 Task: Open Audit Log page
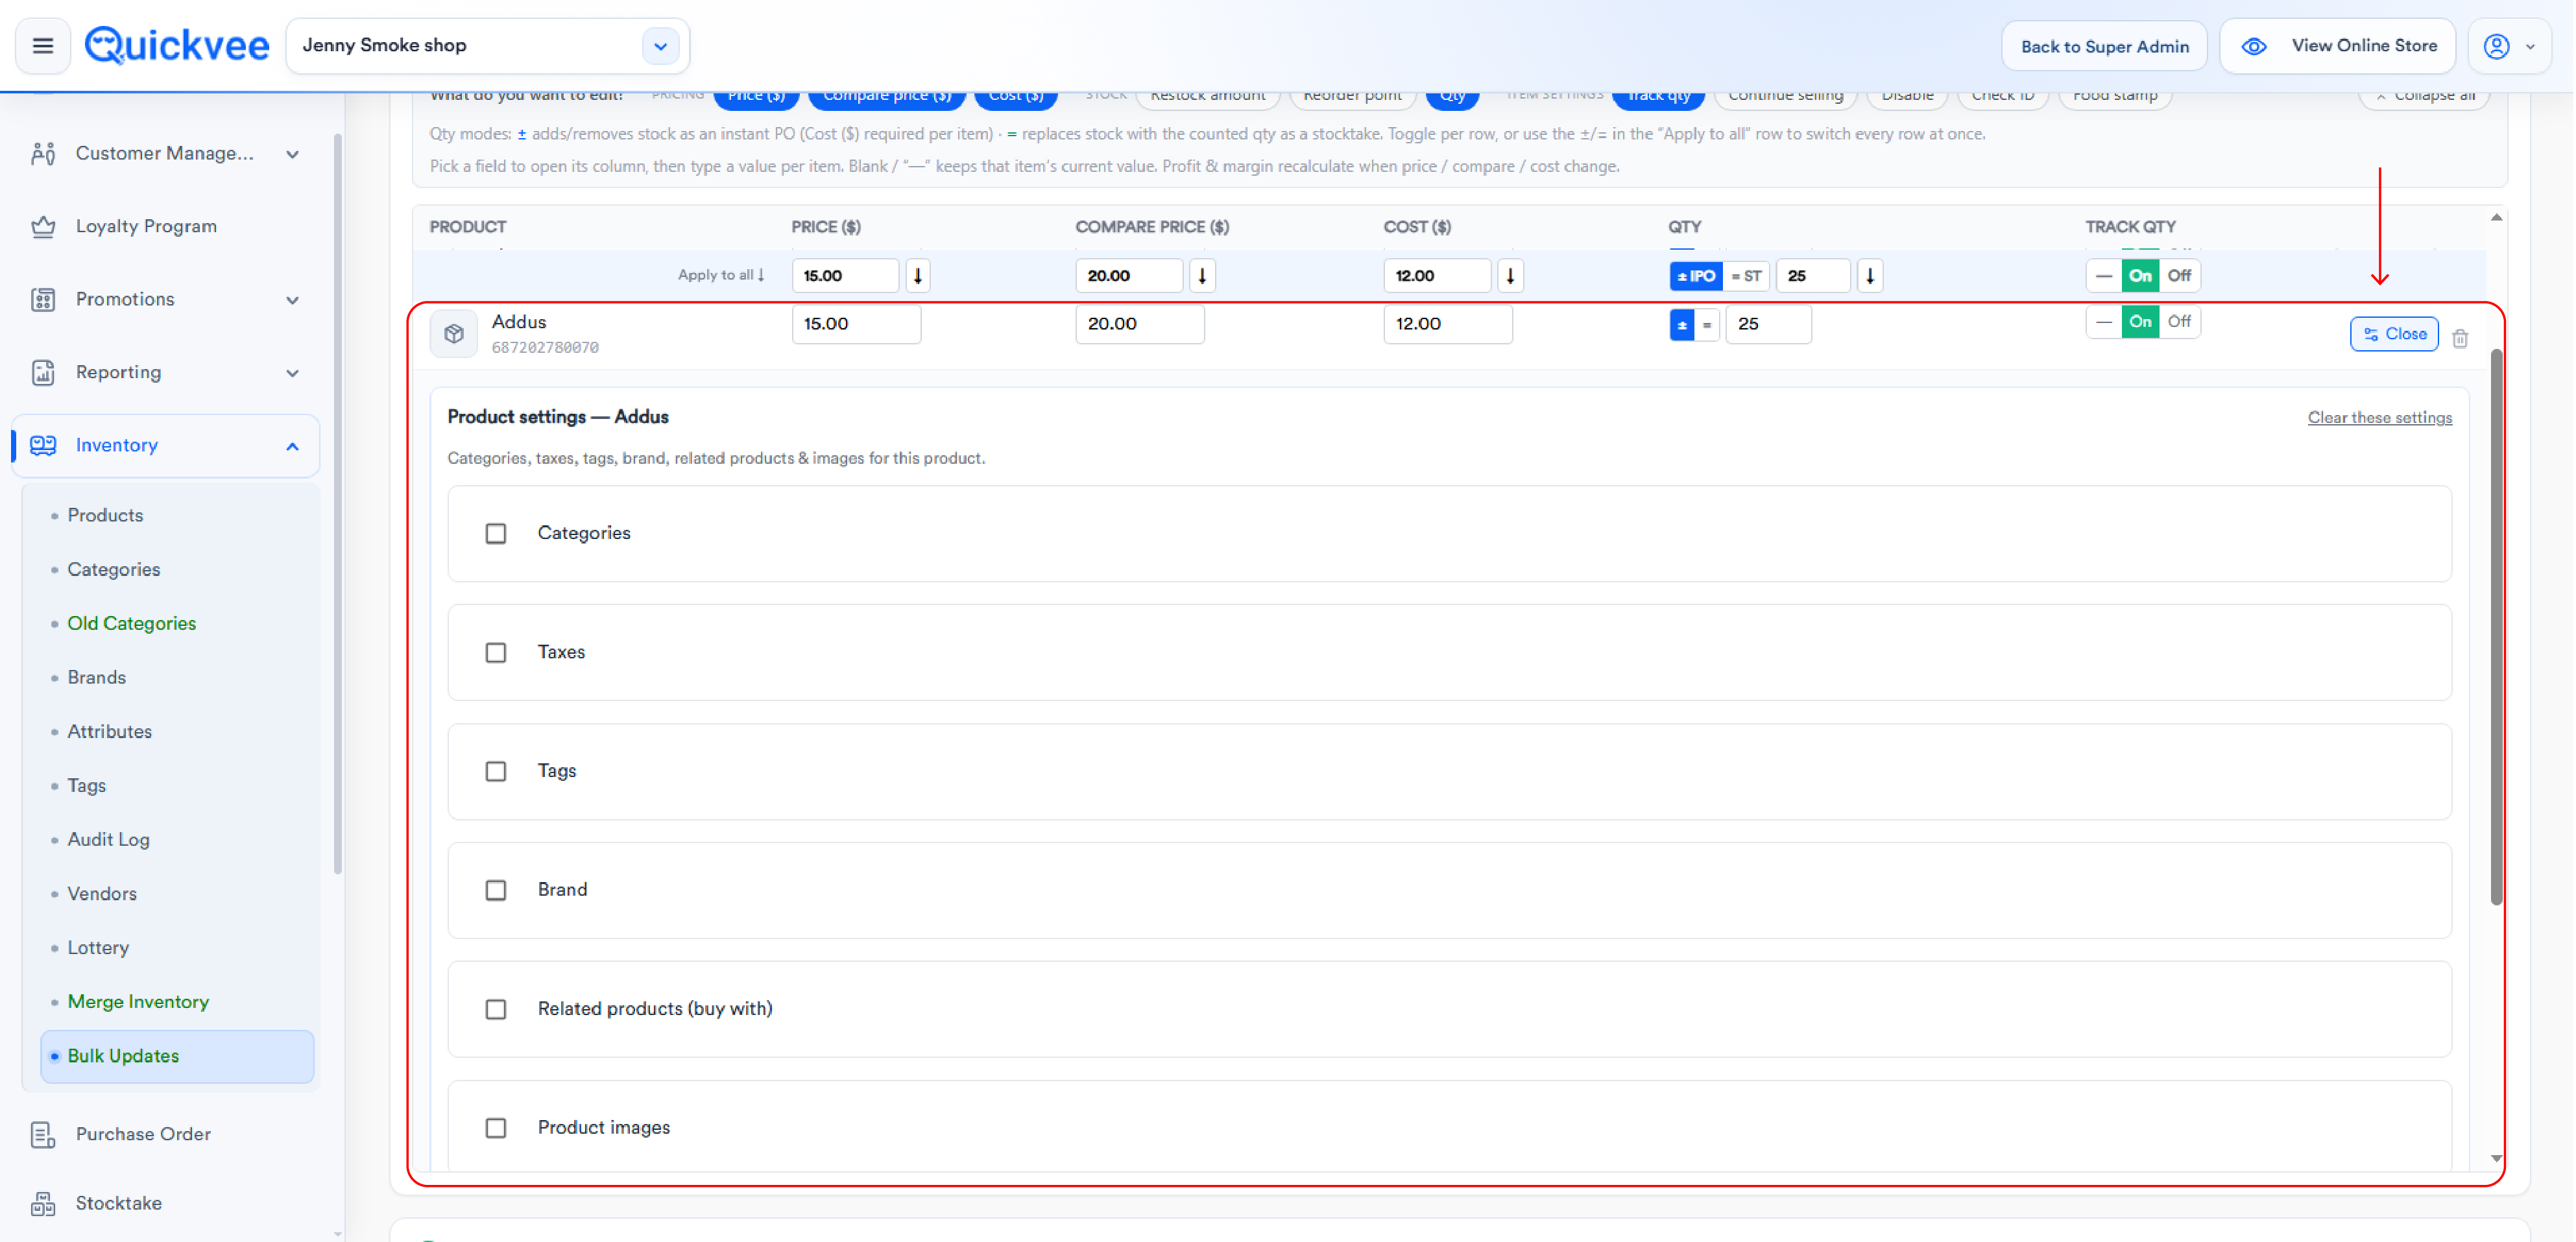tap(109, 840)
